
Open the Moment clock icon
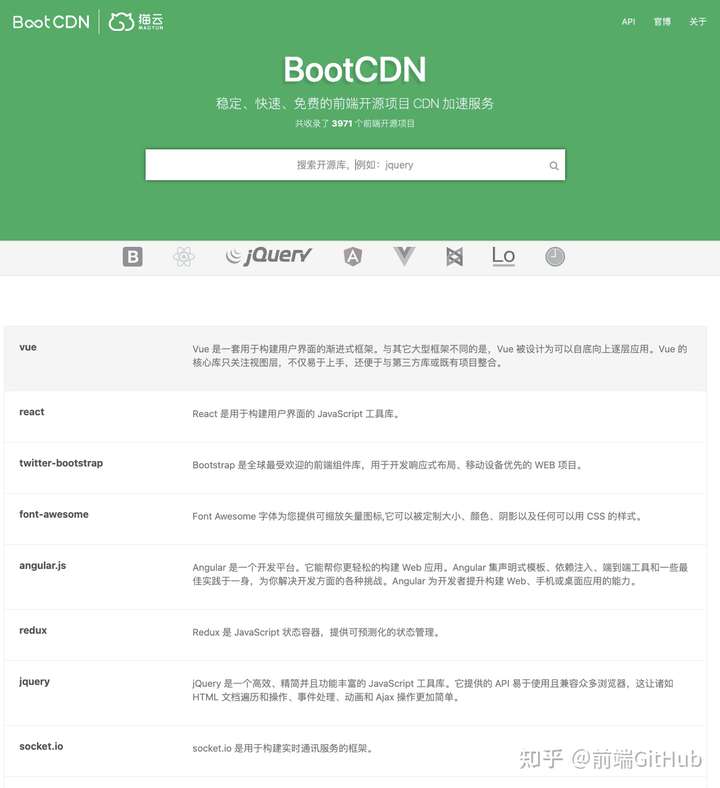point(555,257)
